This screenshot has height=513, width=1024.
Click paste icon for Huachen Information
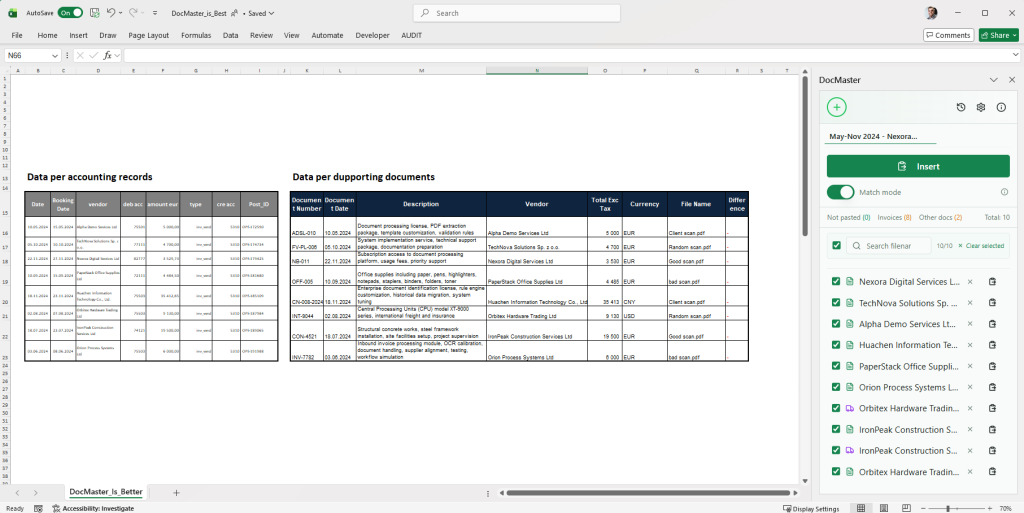pos(992,345)
